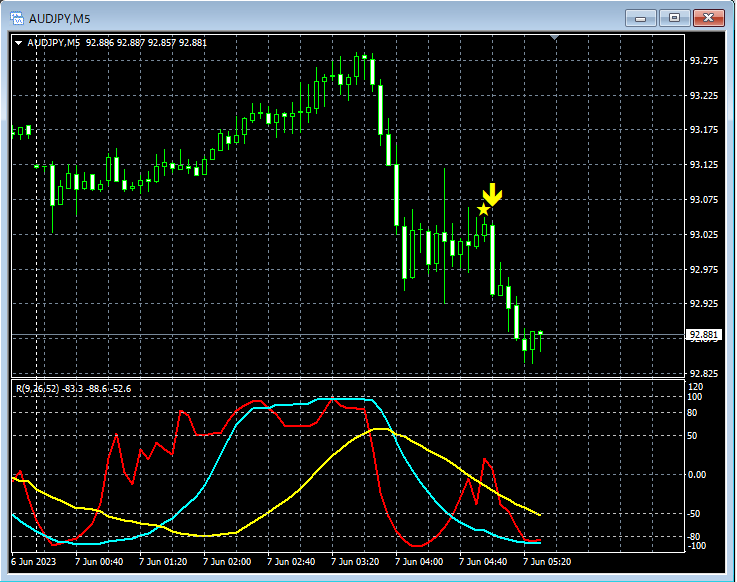The height and width of the screenshot is (582, 737).
Task: Click the indicator scale value 100
Action: click(695, 397)
